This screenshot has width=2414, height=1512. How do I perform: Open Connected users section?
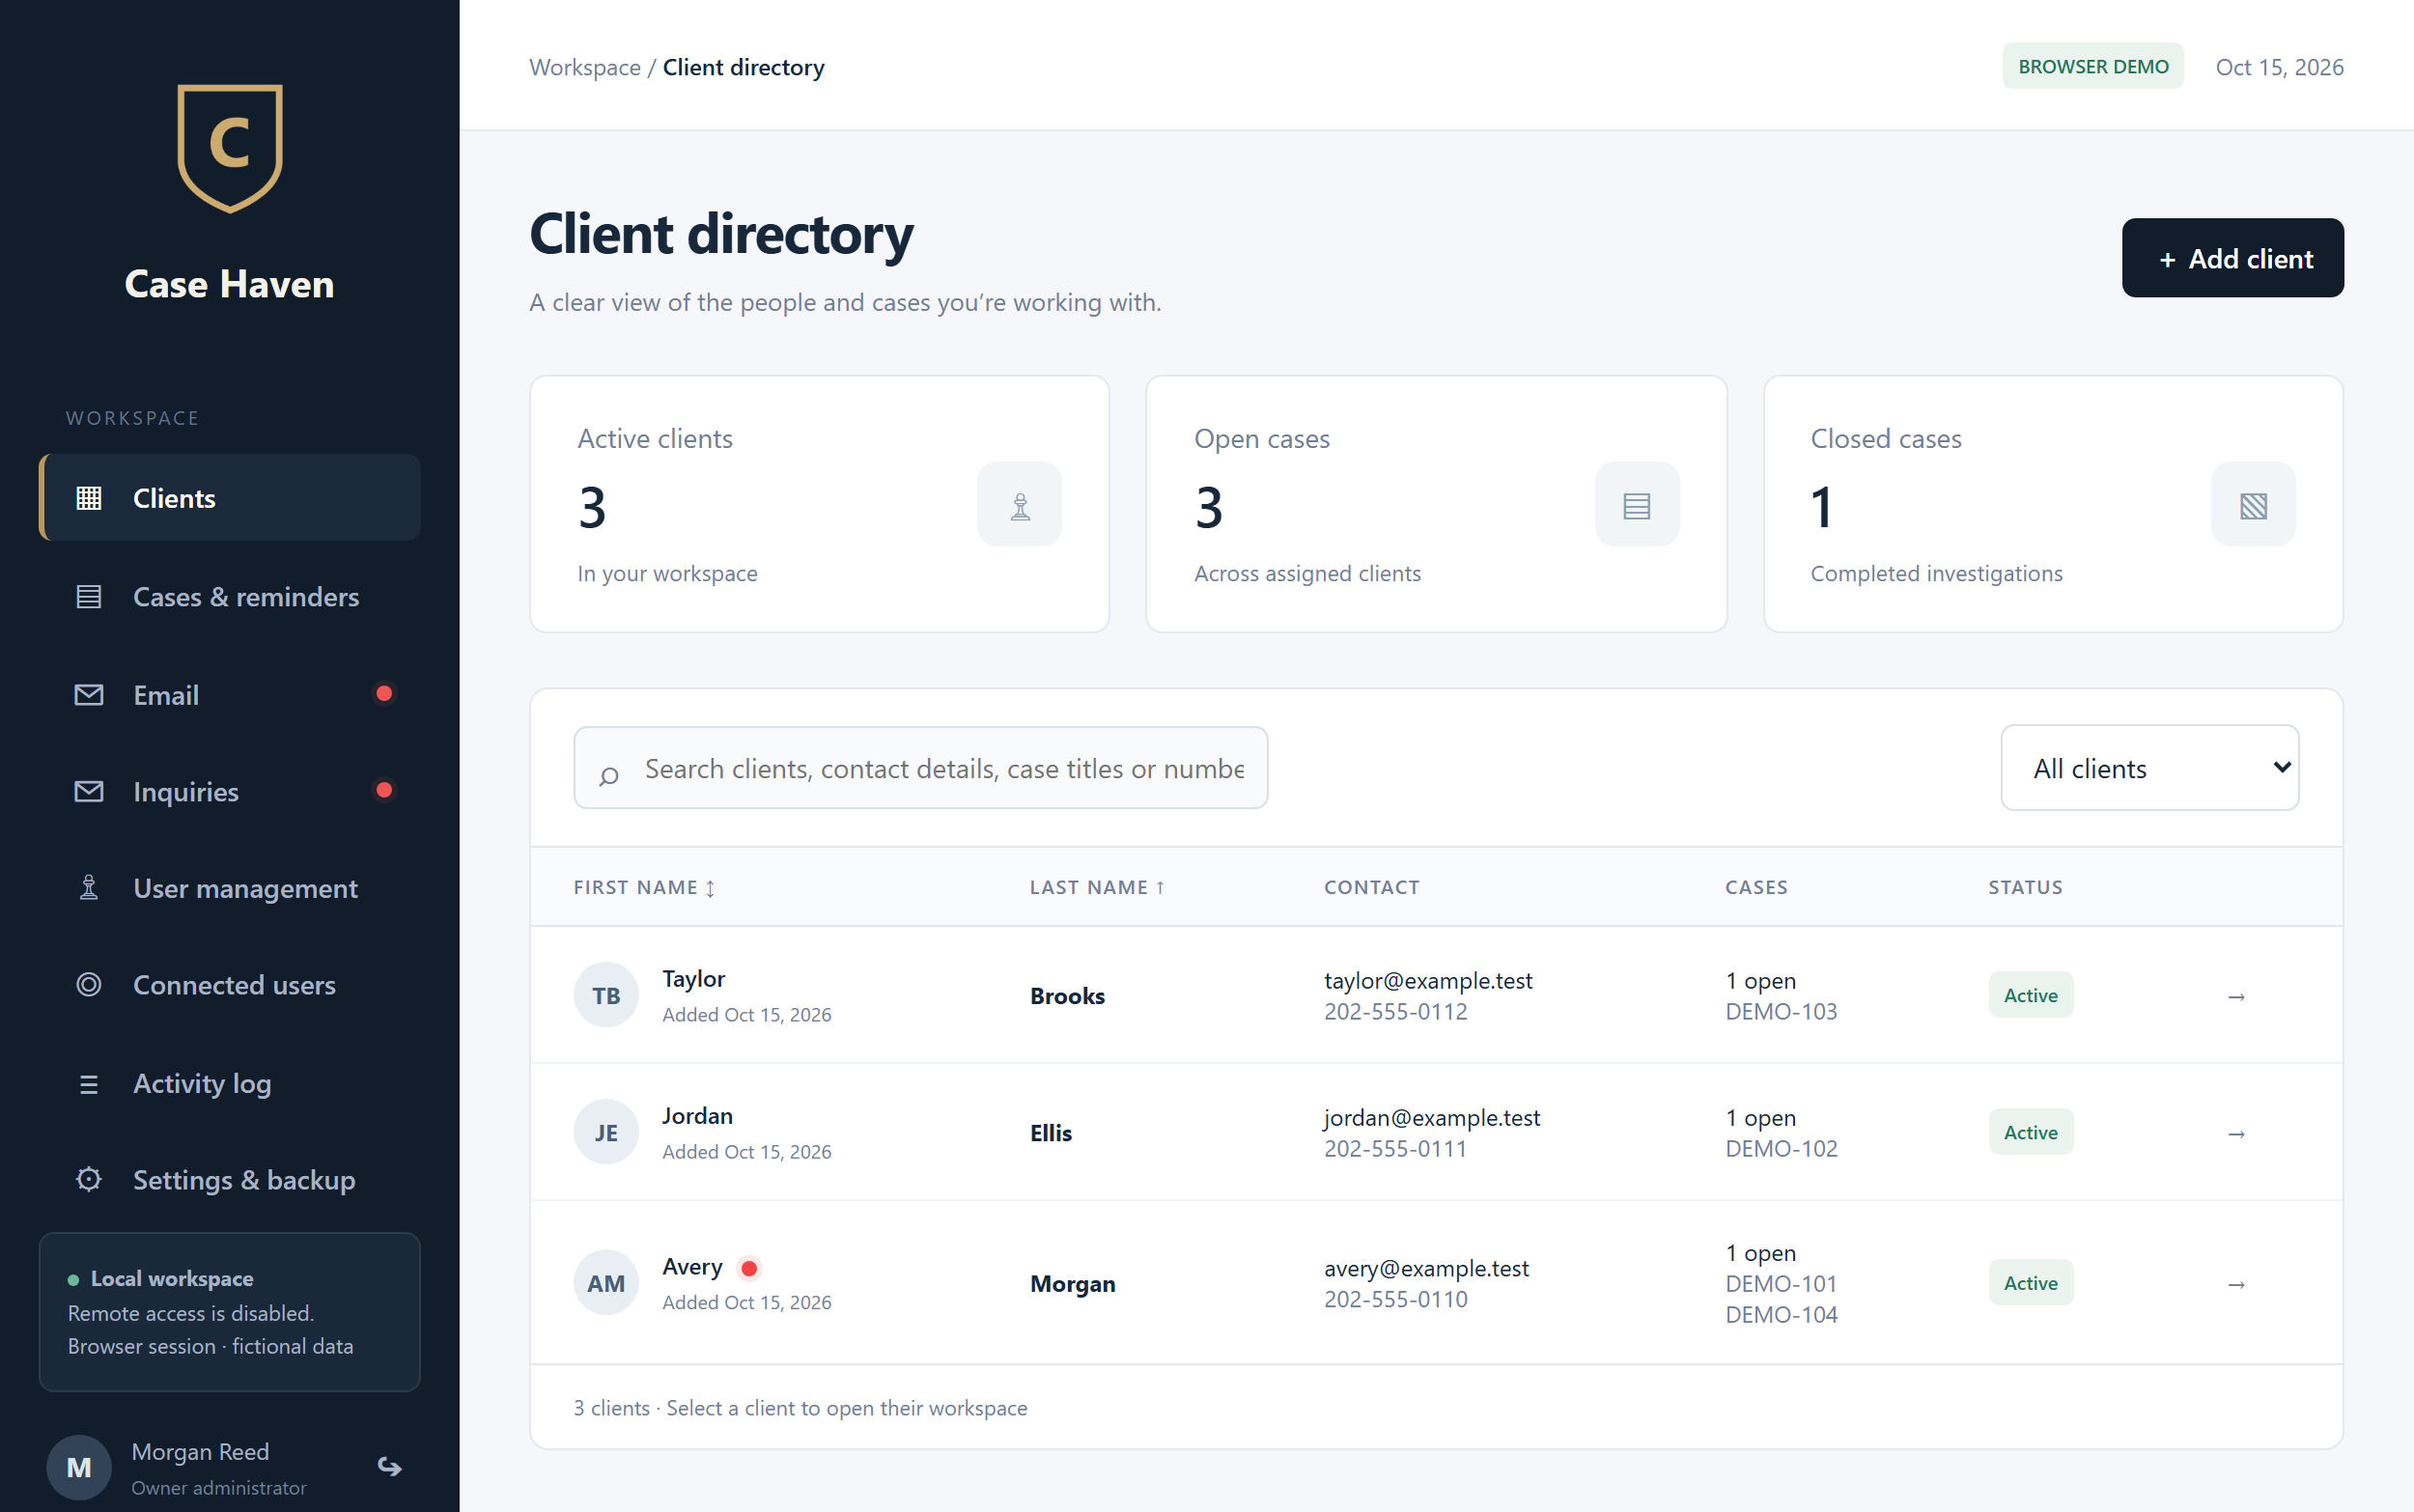[230, 985]
